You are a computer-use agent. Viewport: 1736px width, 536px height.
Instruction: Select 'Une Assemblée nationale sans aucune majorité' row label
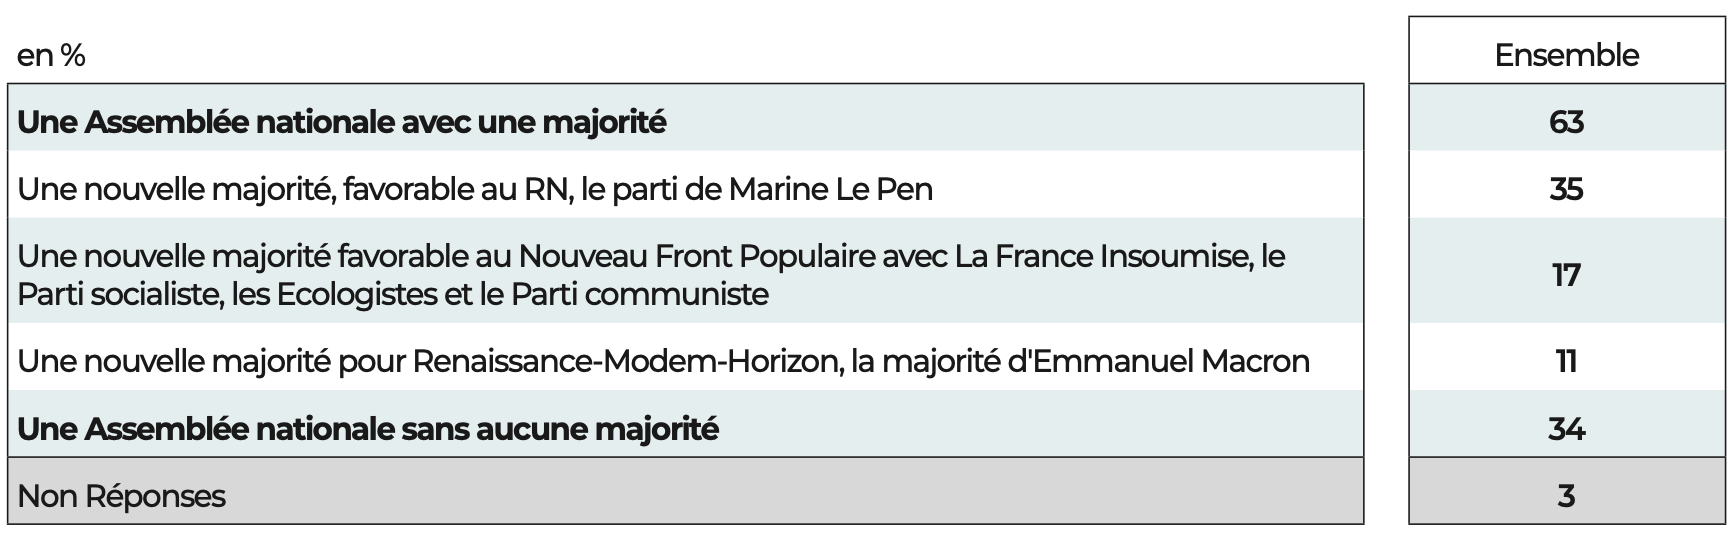coord(368,429)
